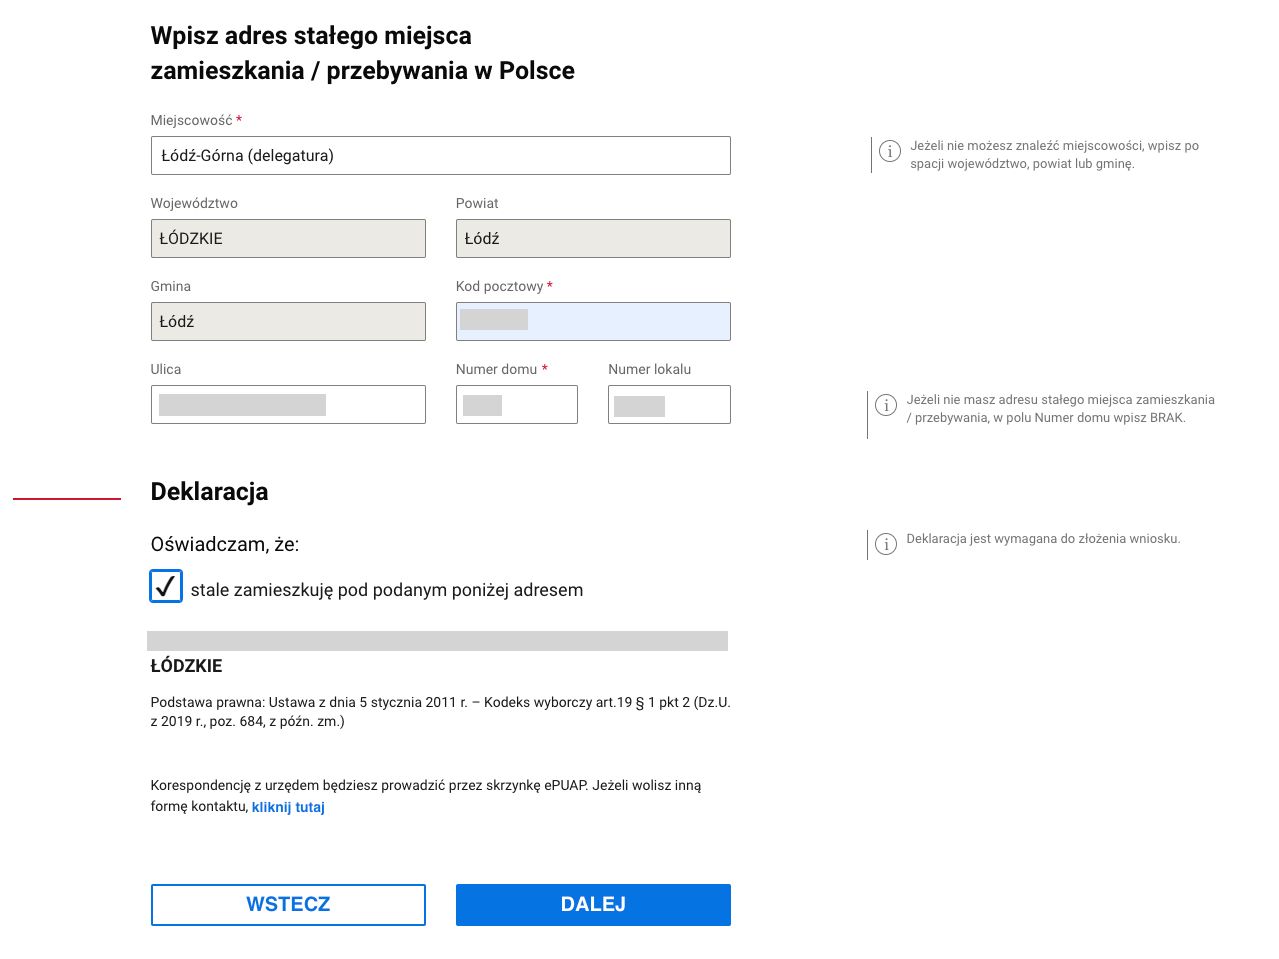Click the 'Deklaracja jest wymagana' hint text

[1043, 539]
